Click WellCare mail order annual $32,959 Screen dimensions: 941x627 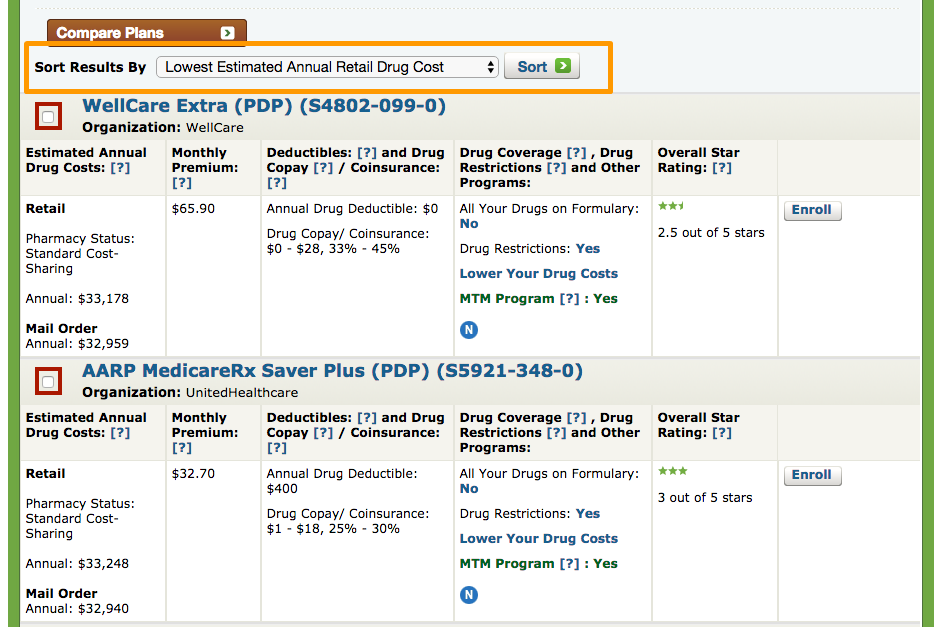point(103,344)
